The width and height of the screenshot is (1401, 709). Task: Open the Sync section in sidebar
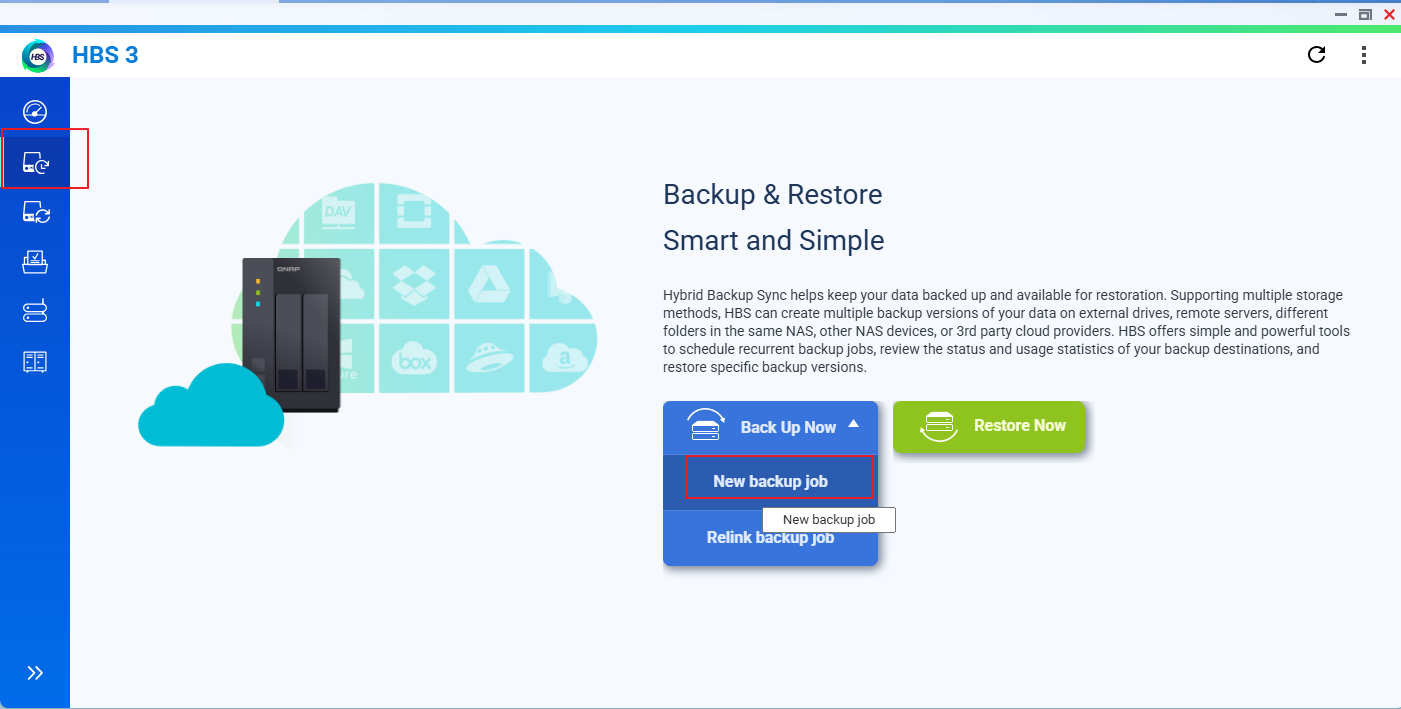tap(35, 212)
